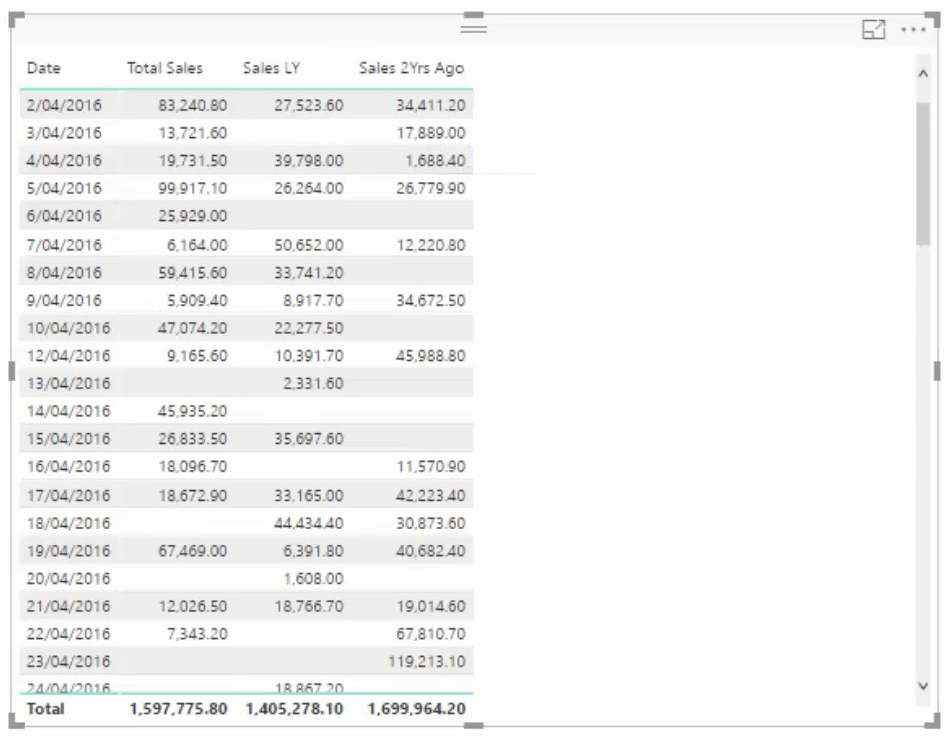Viewport: 948px width, 742px height.
Task: Select date cell 5/04/2016
Action: click(x=64, y=189)
